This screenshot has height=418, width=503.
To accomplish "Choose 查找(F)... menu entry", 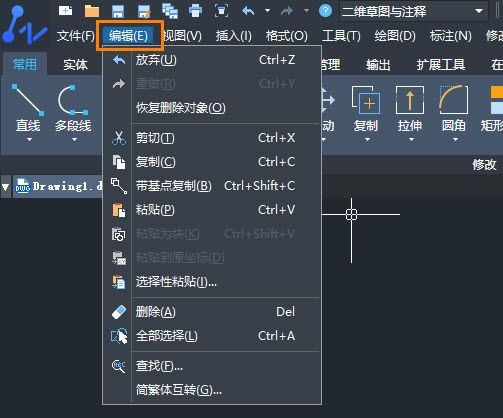I will pos(212,366).
